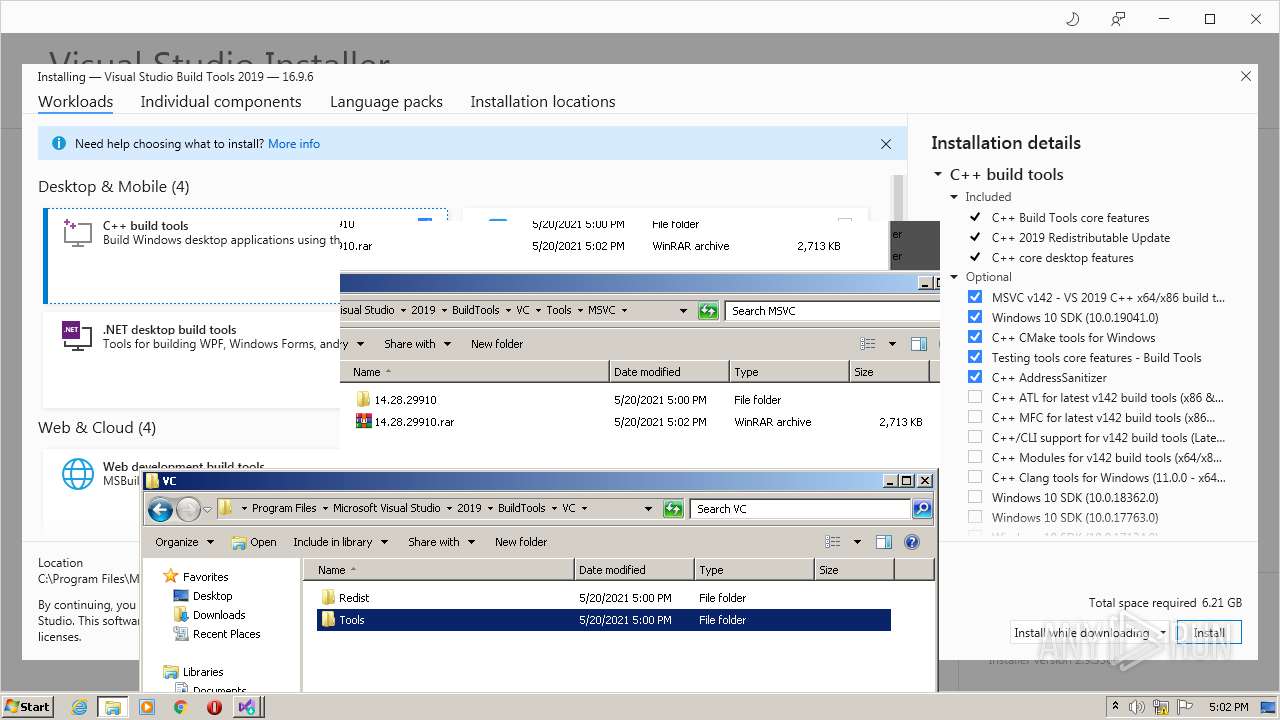Click the Start button
The width and height of the screenshot is (1280, 720).
click(28, 707)
